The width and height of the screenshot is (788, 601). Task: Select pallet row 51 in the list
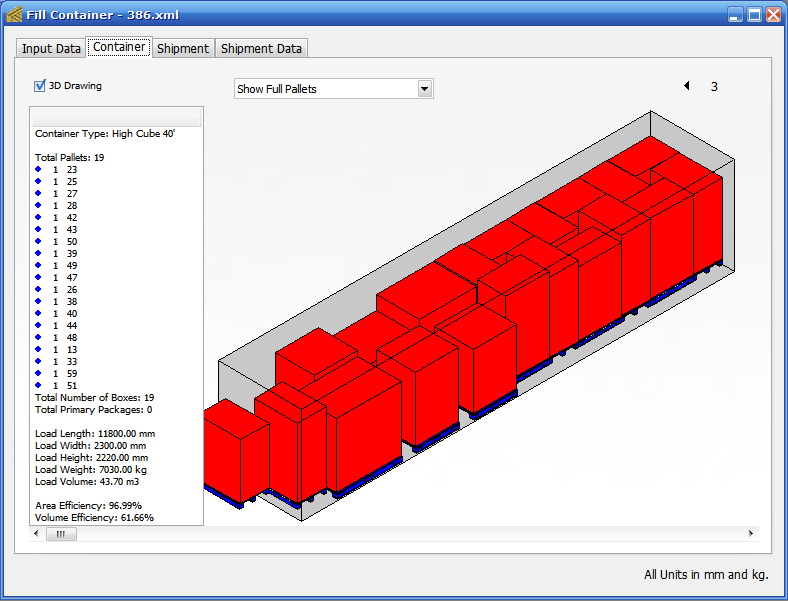[56, 386]
